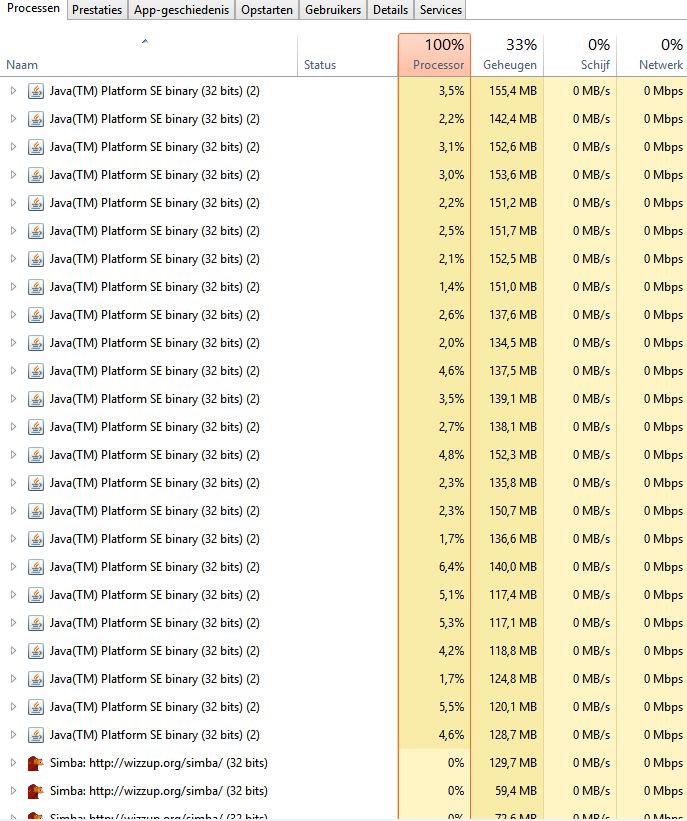The height and width of the screenshot is (821, 687).
Task: Select Java process name in 2,0% row
Action: pyautogui.click(x=154, y=343)
